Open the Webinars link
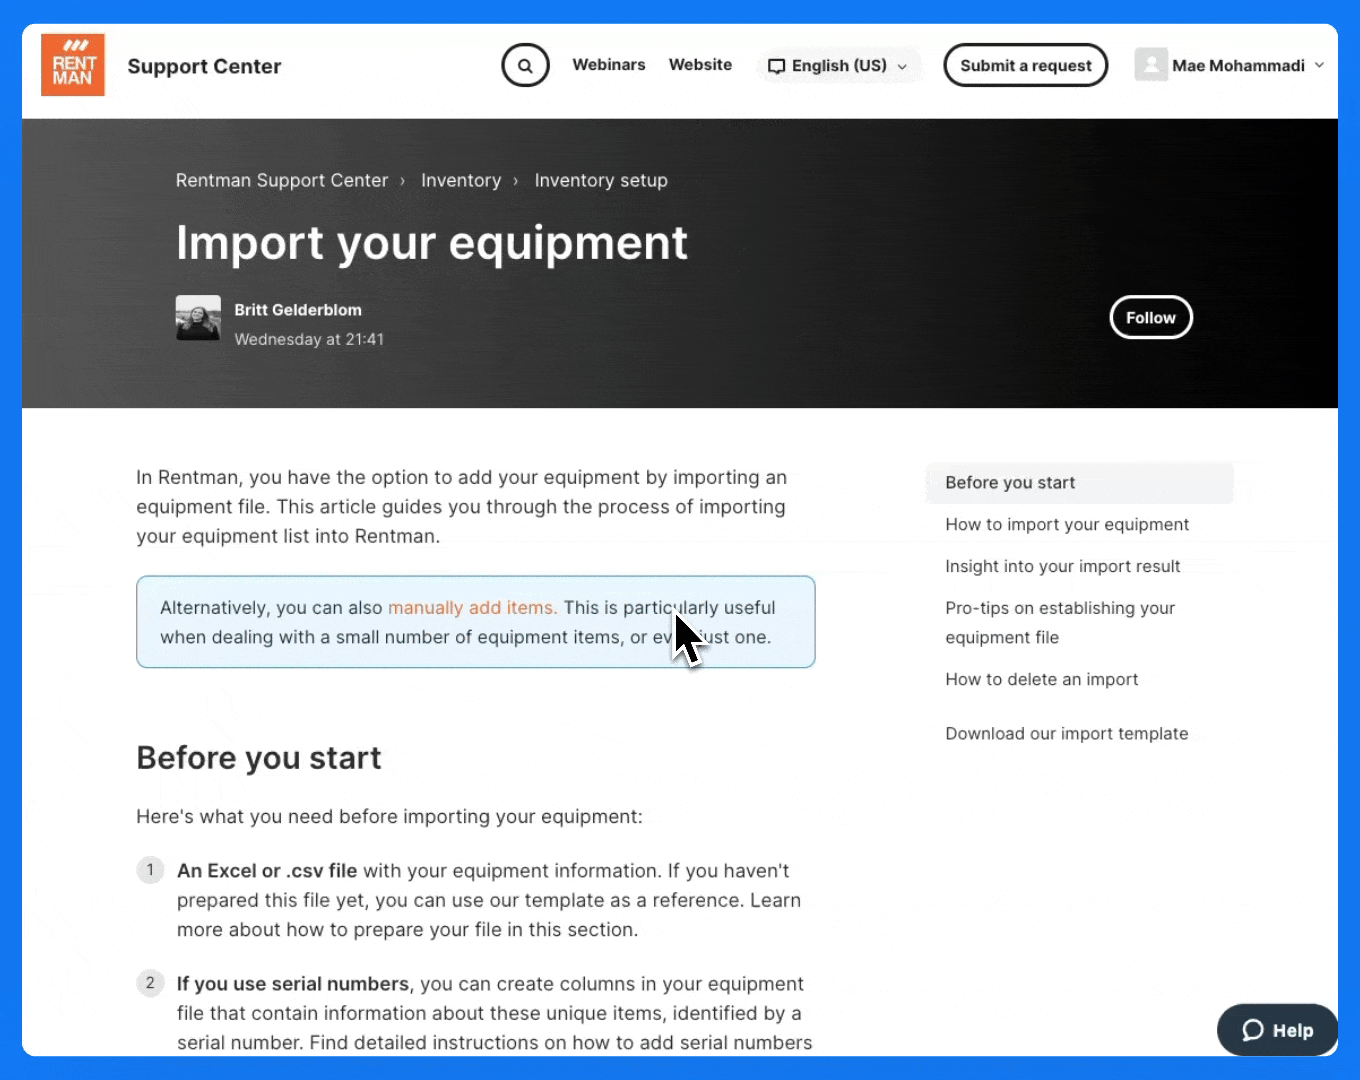The height and width of the screenshot is (1080, 1360). coord(609,65)
